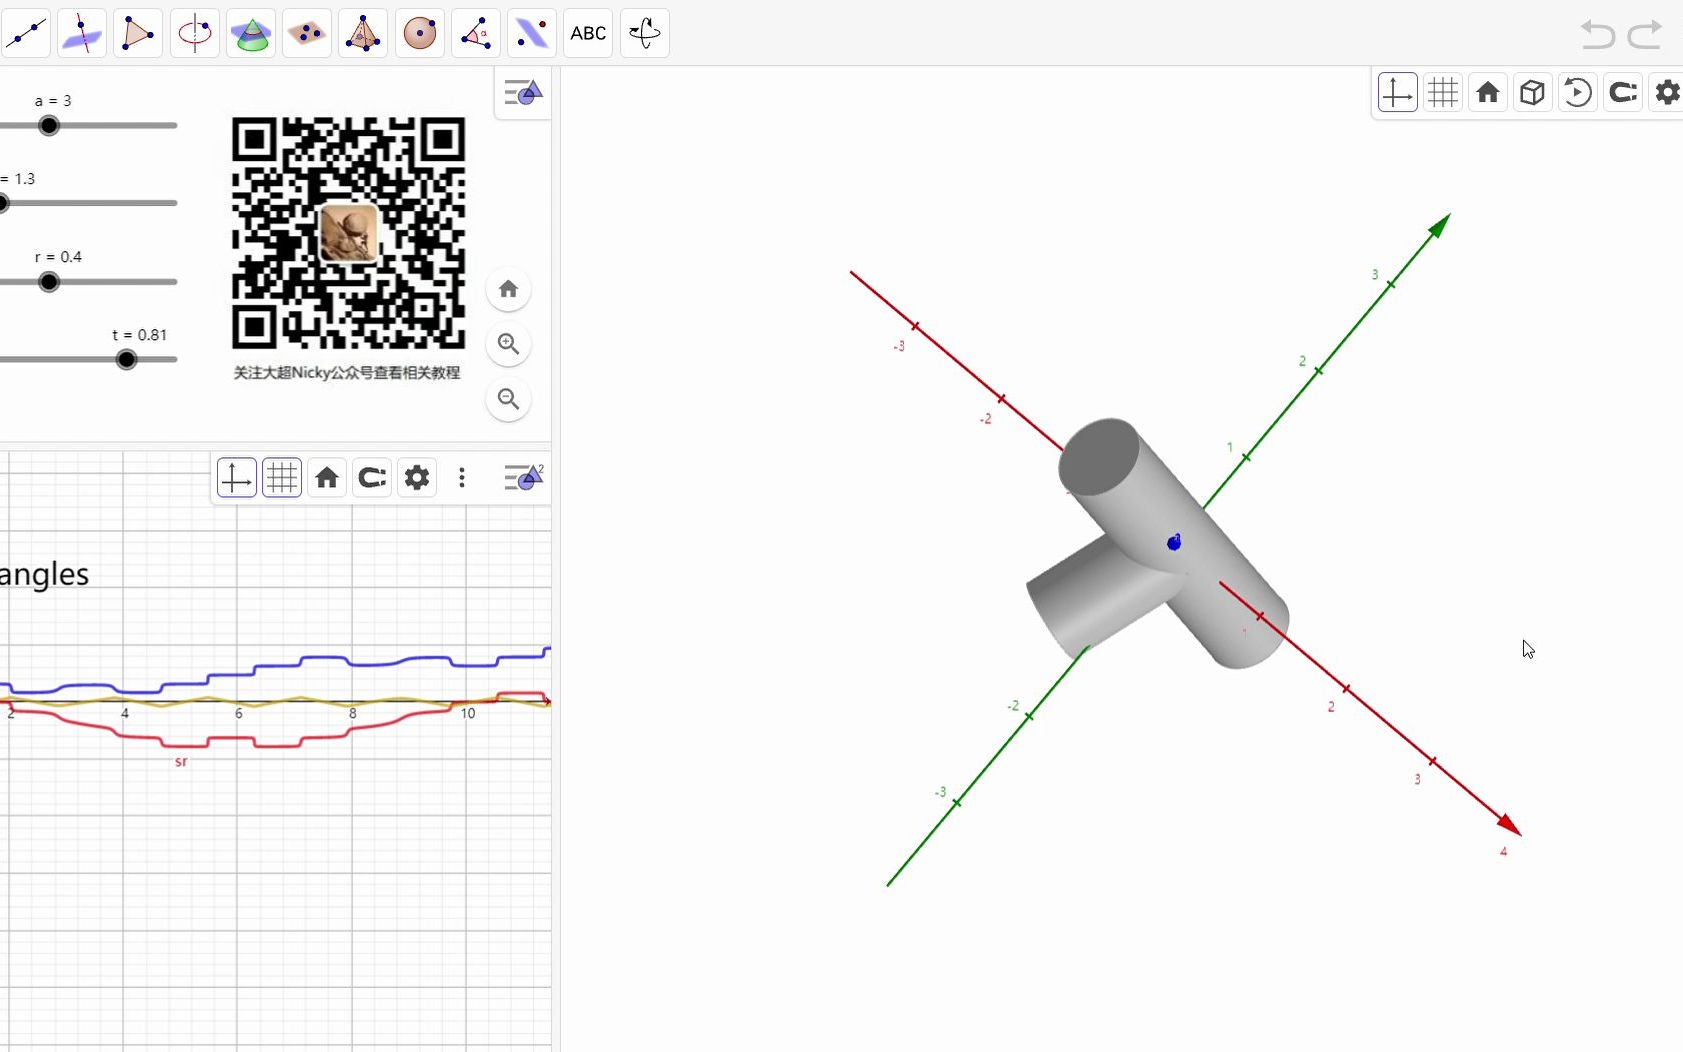Select the Cone tool
Image resolution: width=1683 pixels, height=1052 pixels.
(x=250, y=32)
